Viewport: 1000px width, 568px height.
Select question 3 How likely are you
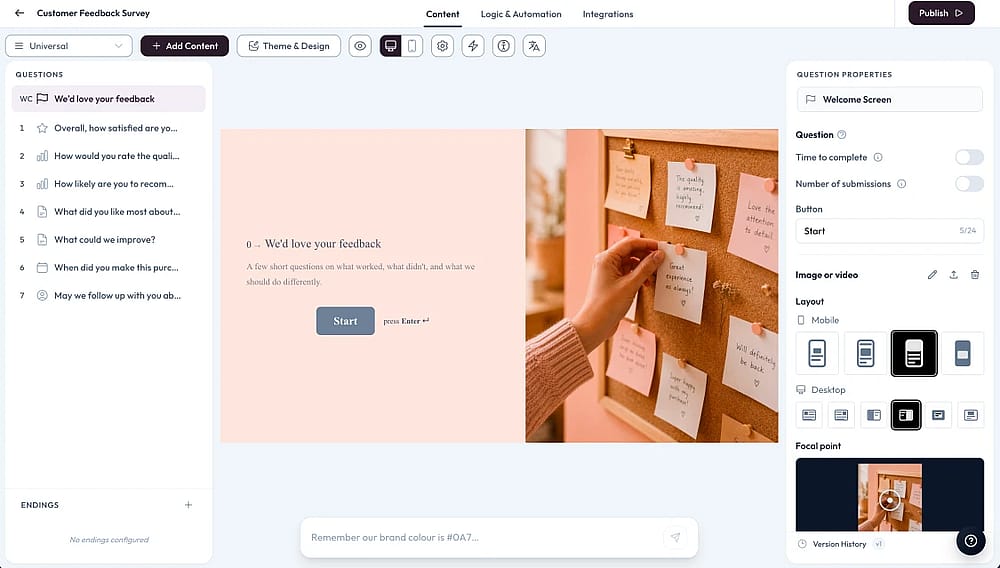108,184
